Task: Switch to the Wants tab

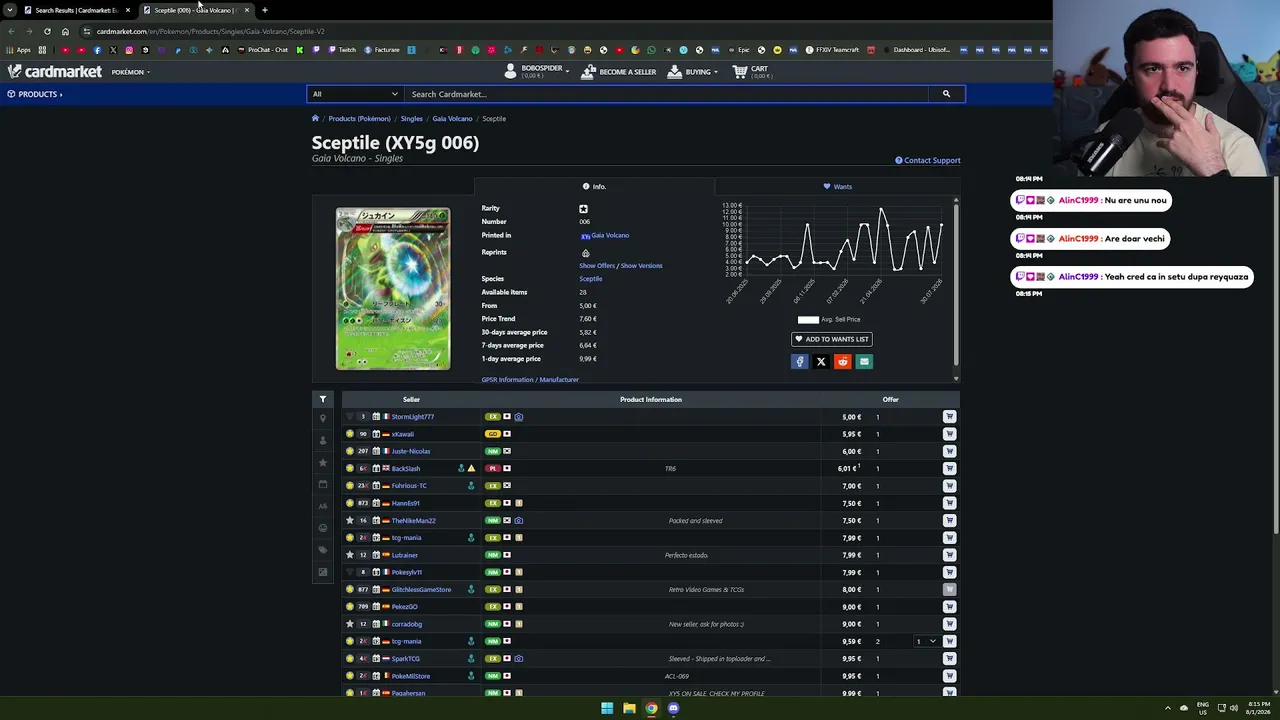Action: [837, 186]
